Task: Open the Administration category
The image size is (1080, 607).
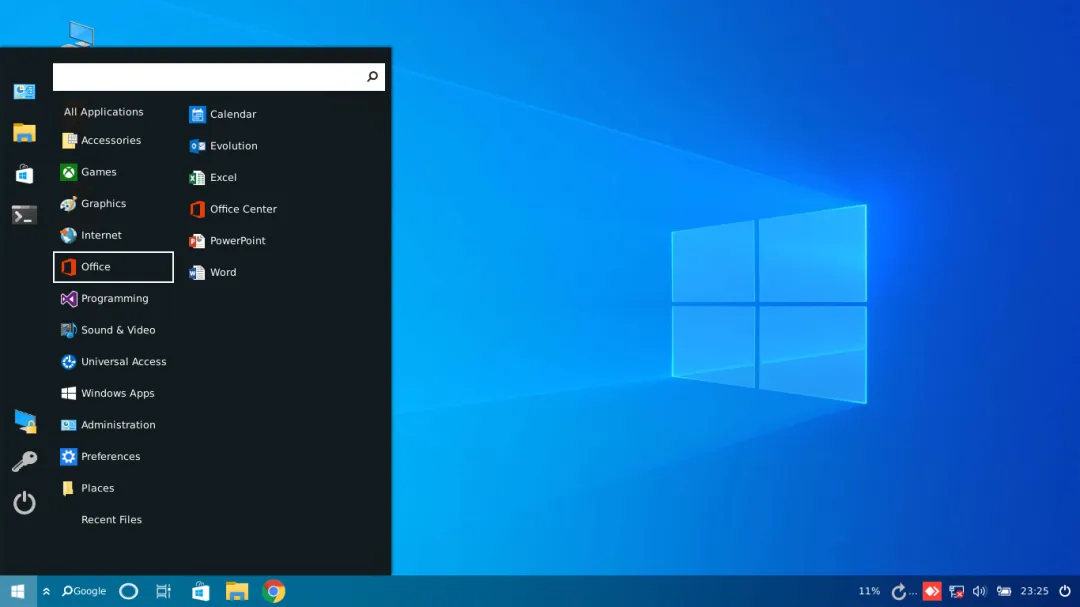Action: point(113,426)
